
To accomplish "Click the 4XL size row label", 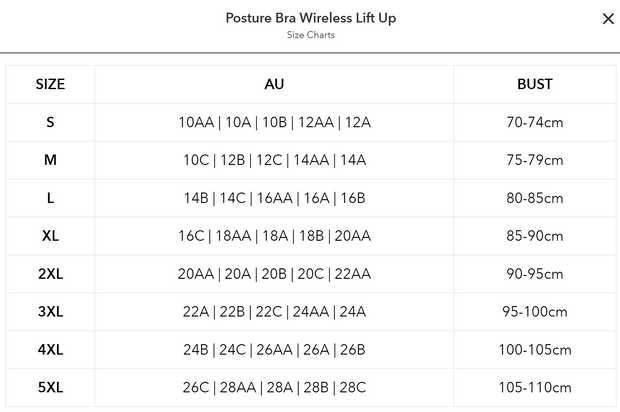I will 50,350.
